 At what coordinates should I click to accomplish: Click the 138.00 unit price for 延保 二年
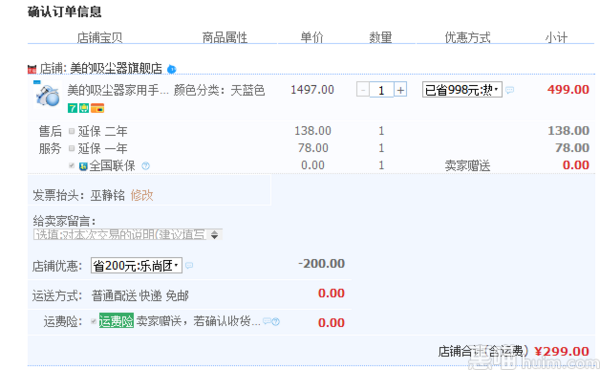[x=313, y=131]
